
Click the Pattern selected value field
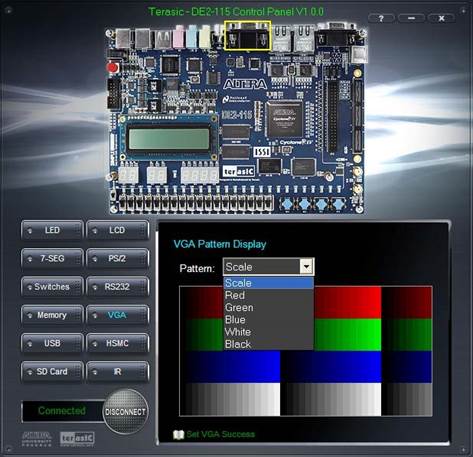[x=262, y=267]
